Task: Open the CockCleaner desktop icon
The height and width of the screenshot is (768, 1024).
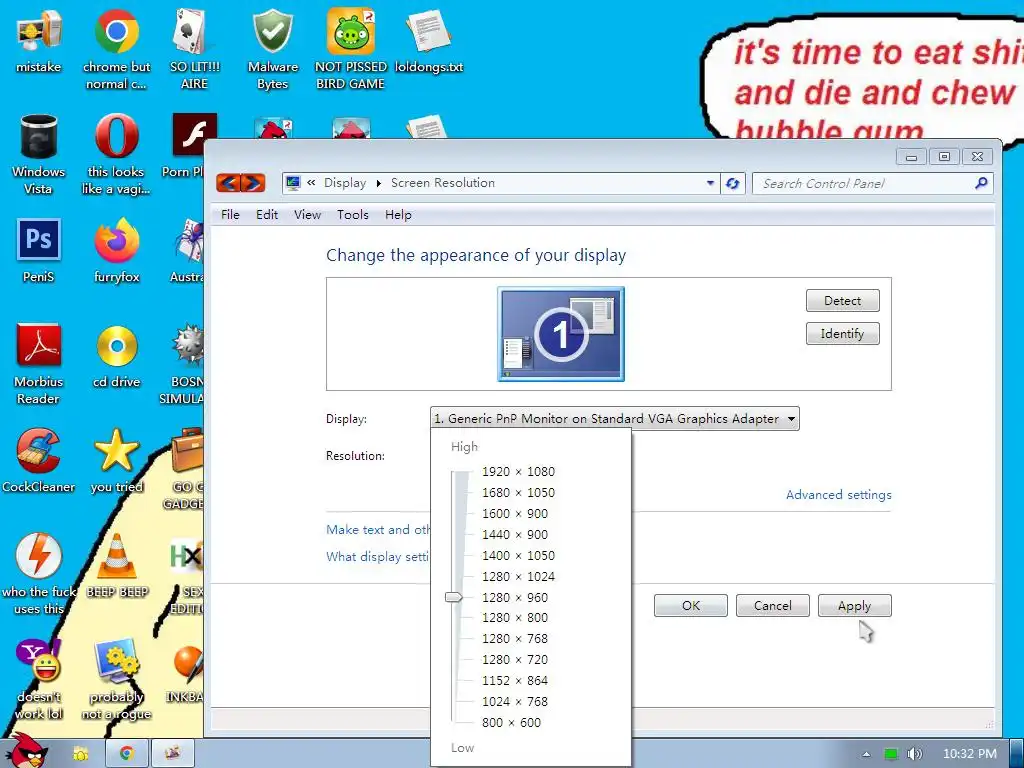Action: 39,461
